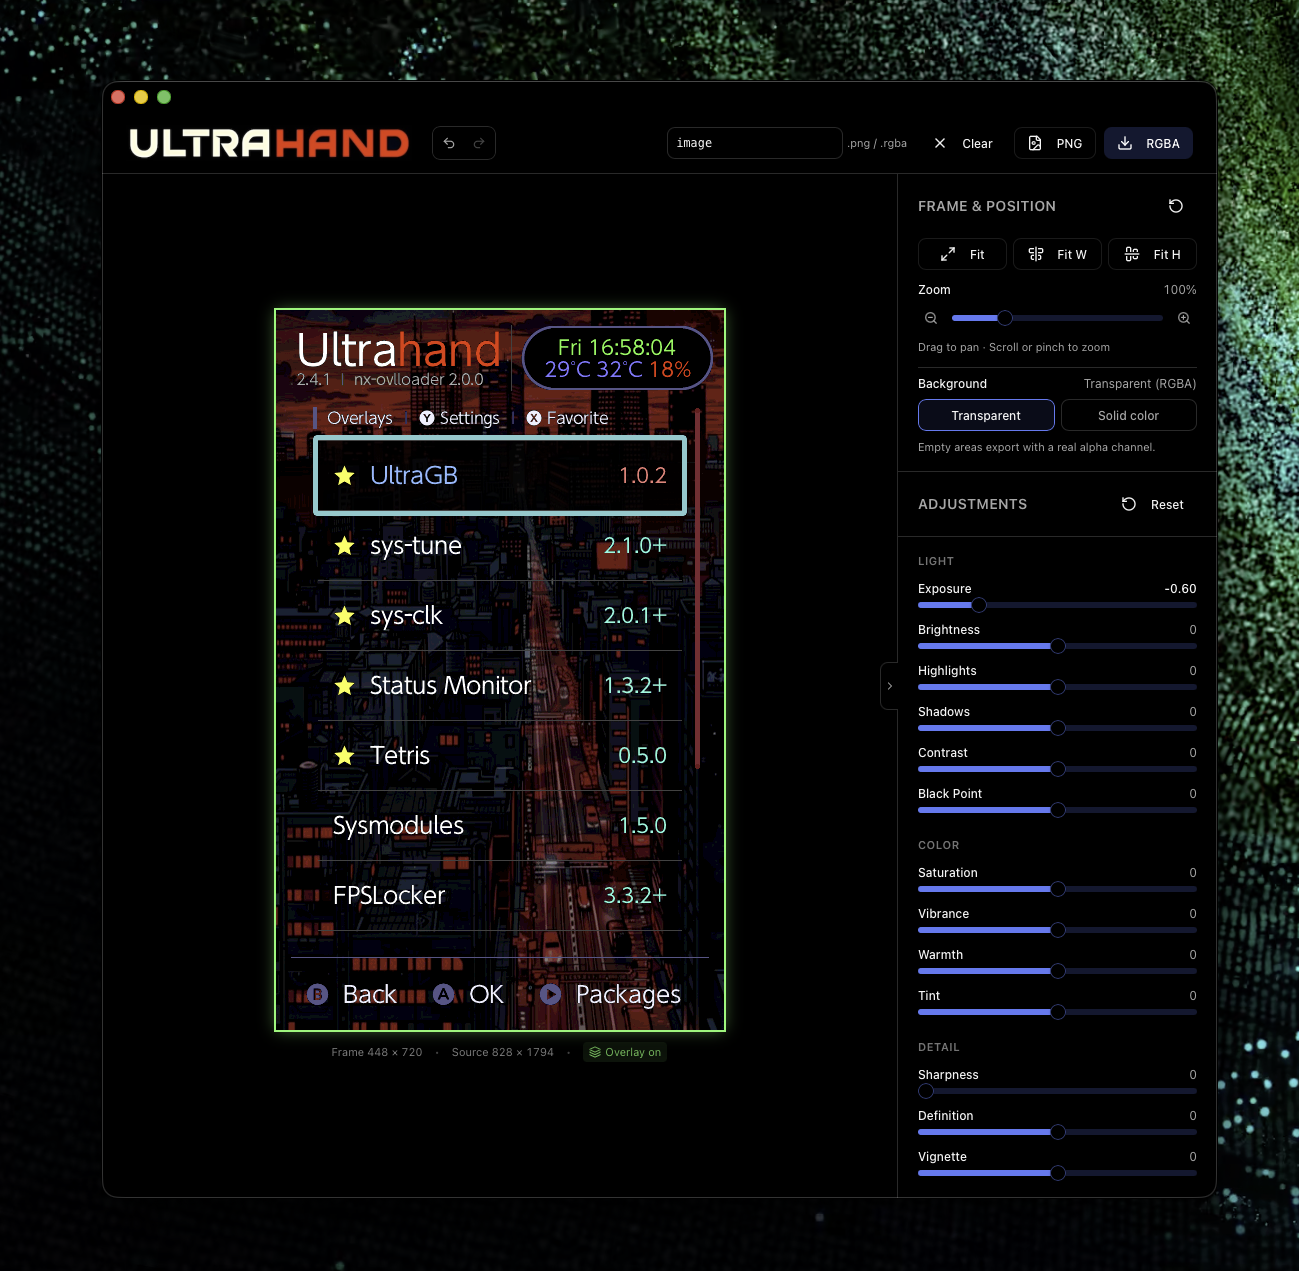Select Transparent background option
The image size is (1299, 1271).
click(986, 415)
